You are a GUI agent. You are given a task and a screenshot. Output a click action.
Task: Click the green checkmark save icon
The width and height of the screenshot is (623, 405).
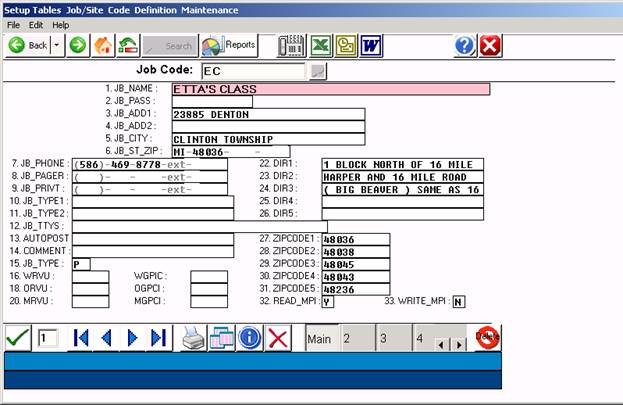point(17,338)
